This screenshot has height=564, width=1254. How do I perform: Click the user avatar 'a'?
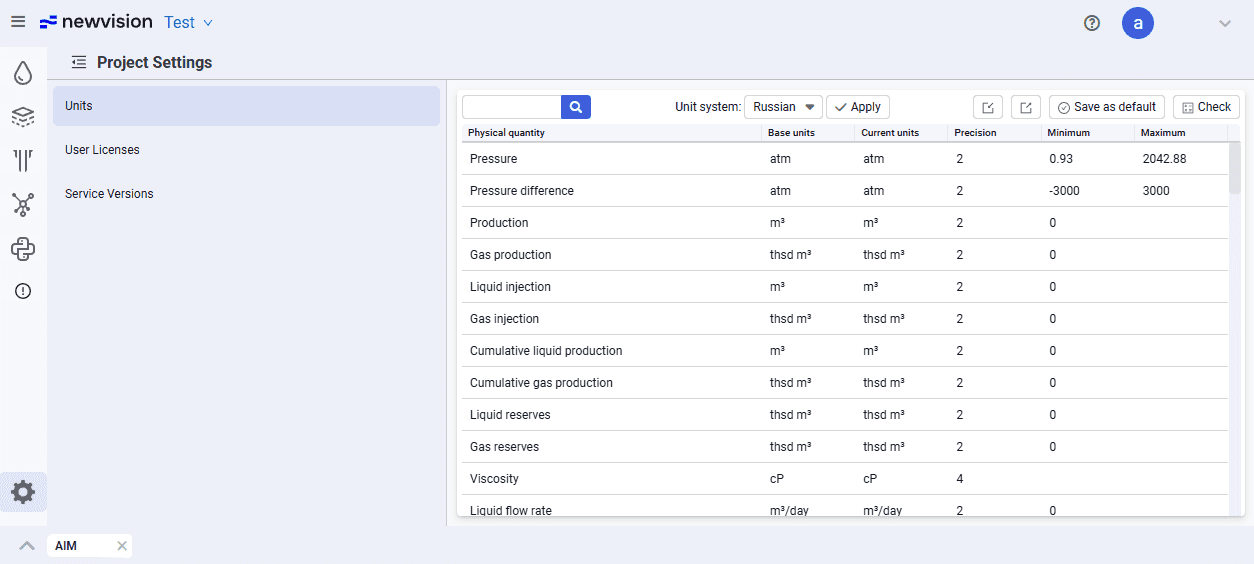(x=1138, y=23)
